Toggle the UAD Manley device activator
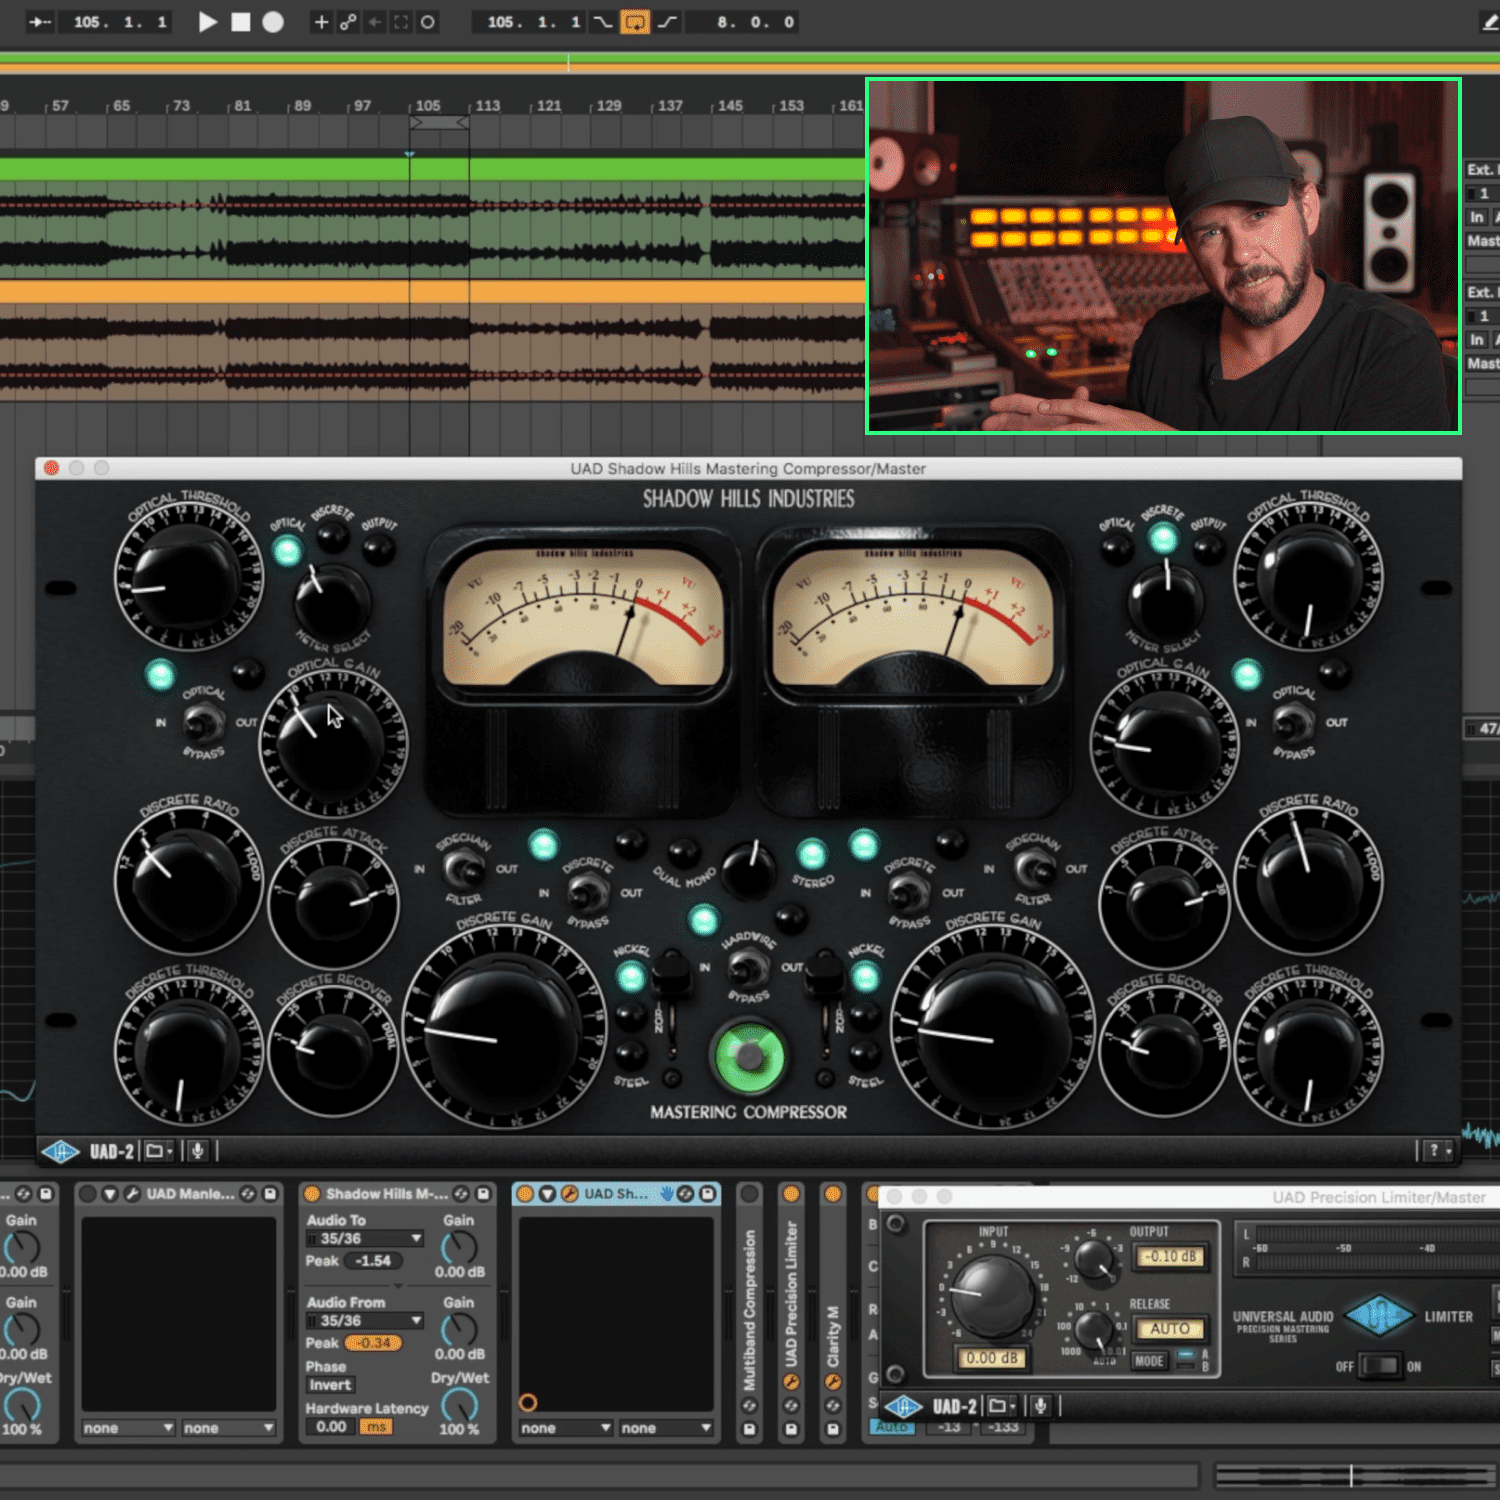Screen dimensions: 1500x1500 [x=88, y=1194]
